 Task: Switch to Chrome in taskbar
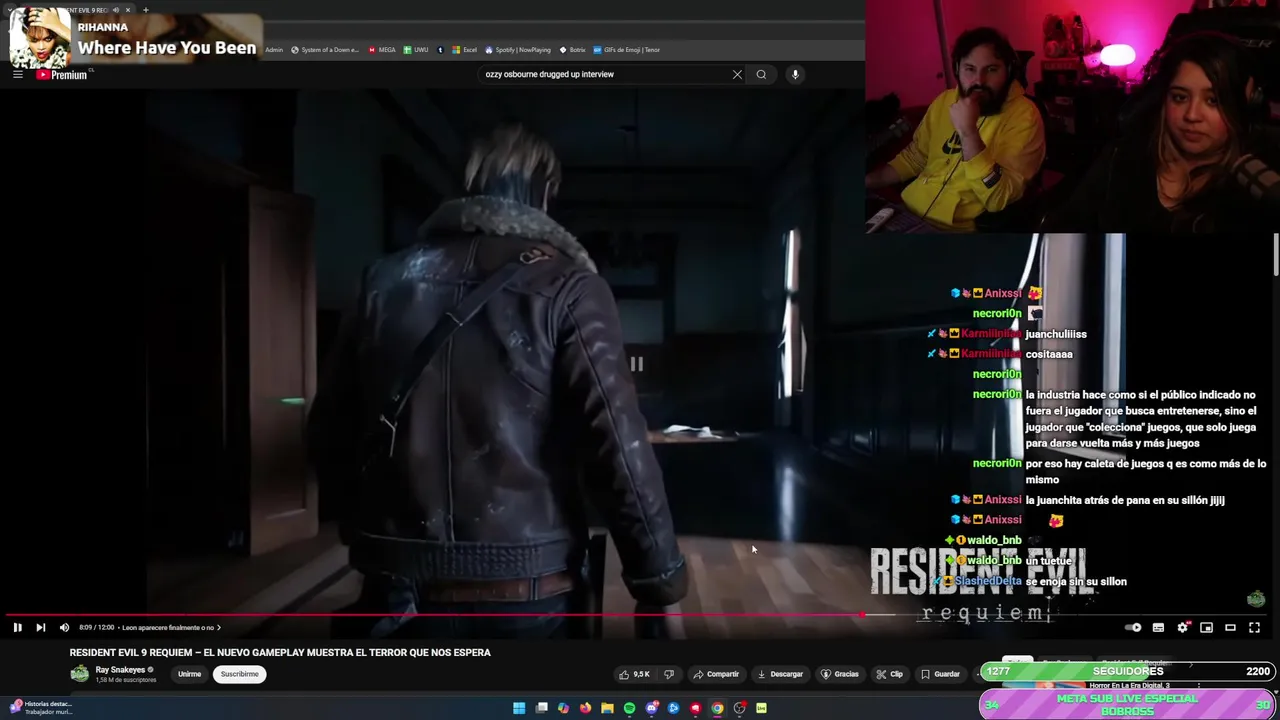pyautogui.click(x=717, y=708)
